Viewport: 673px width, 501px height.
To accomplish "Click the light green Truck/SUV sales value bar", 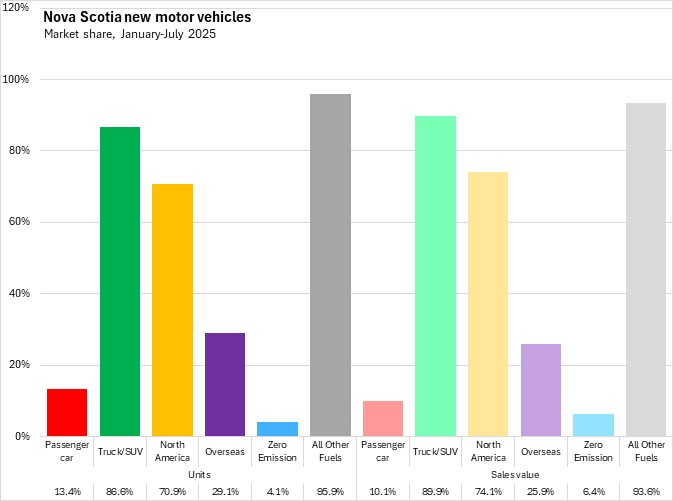I will 435,276.
